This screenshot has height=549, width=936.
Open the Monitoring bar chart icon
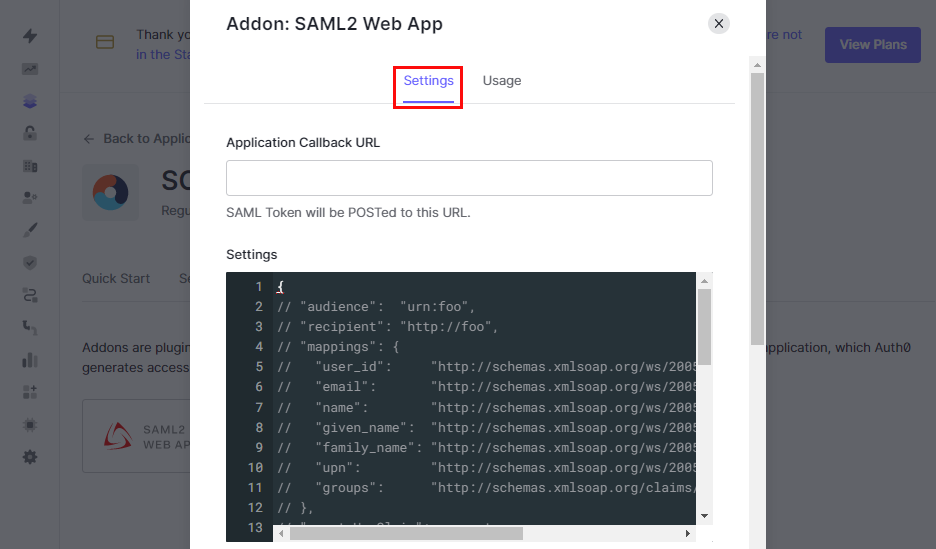coord(30,360)
